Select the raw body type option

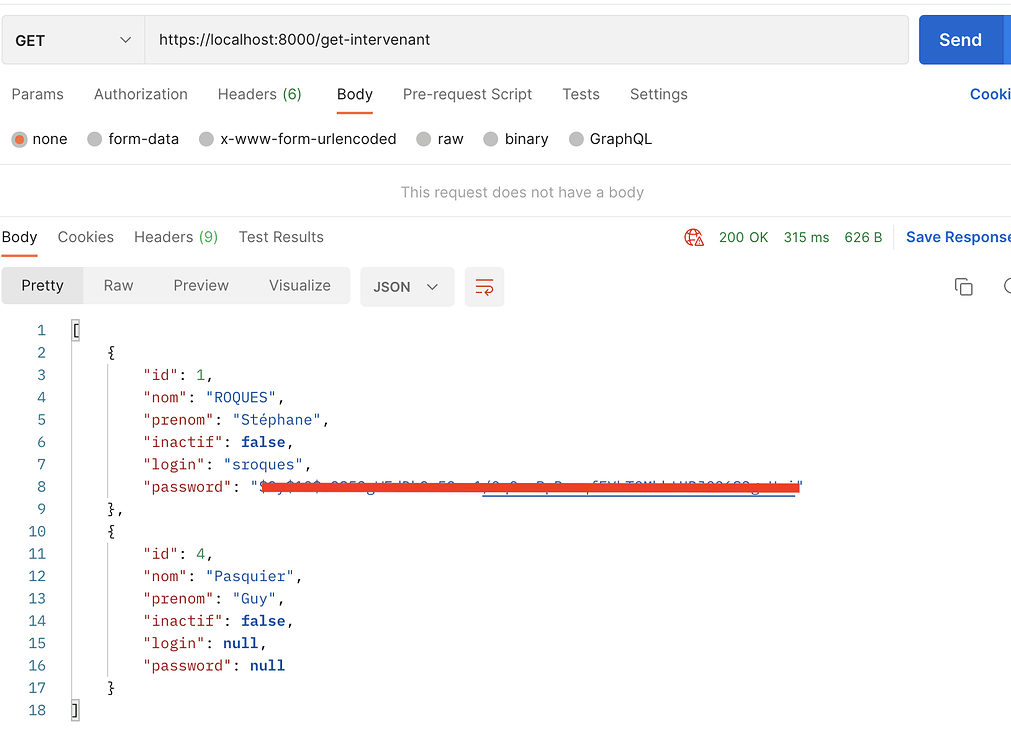423,139
